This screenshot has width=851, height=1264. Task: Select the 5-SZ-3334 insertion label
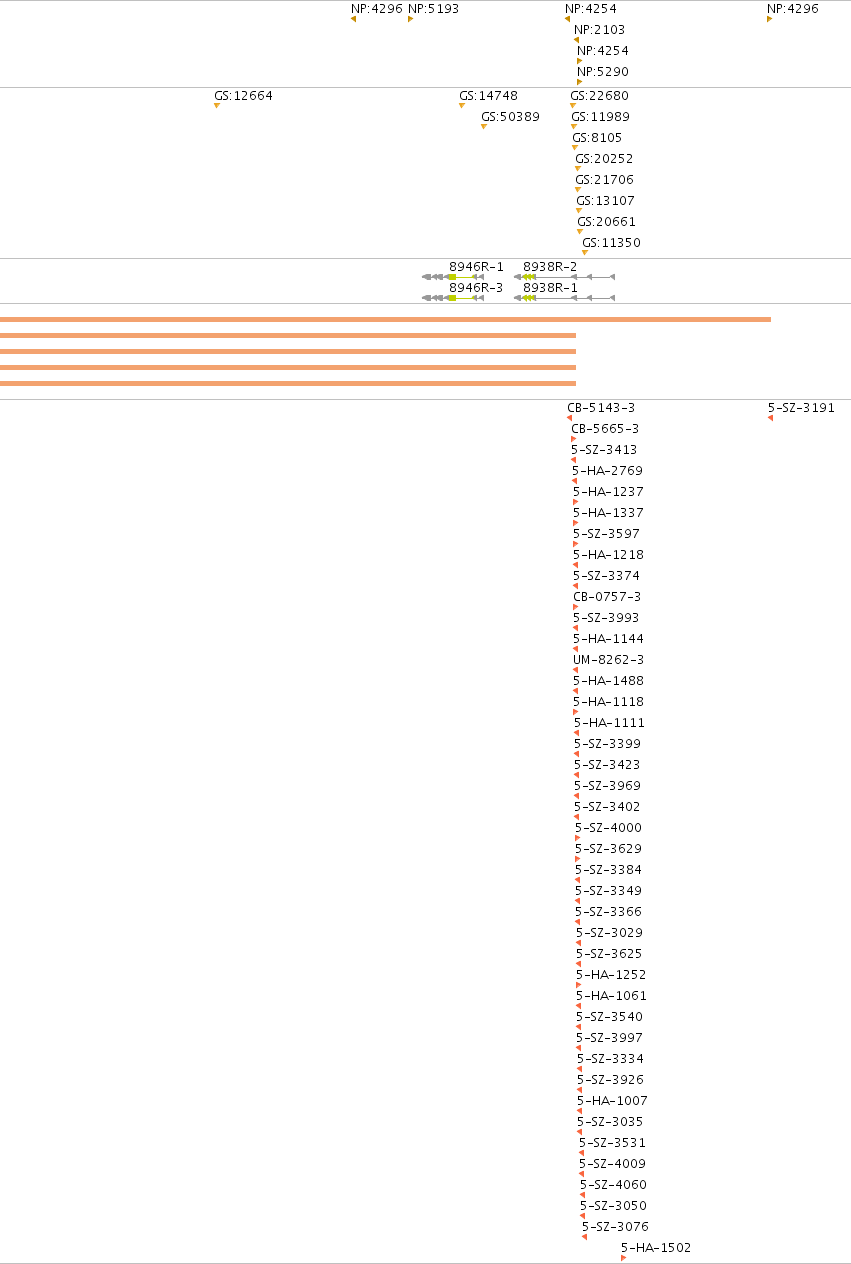(610, 1059)
